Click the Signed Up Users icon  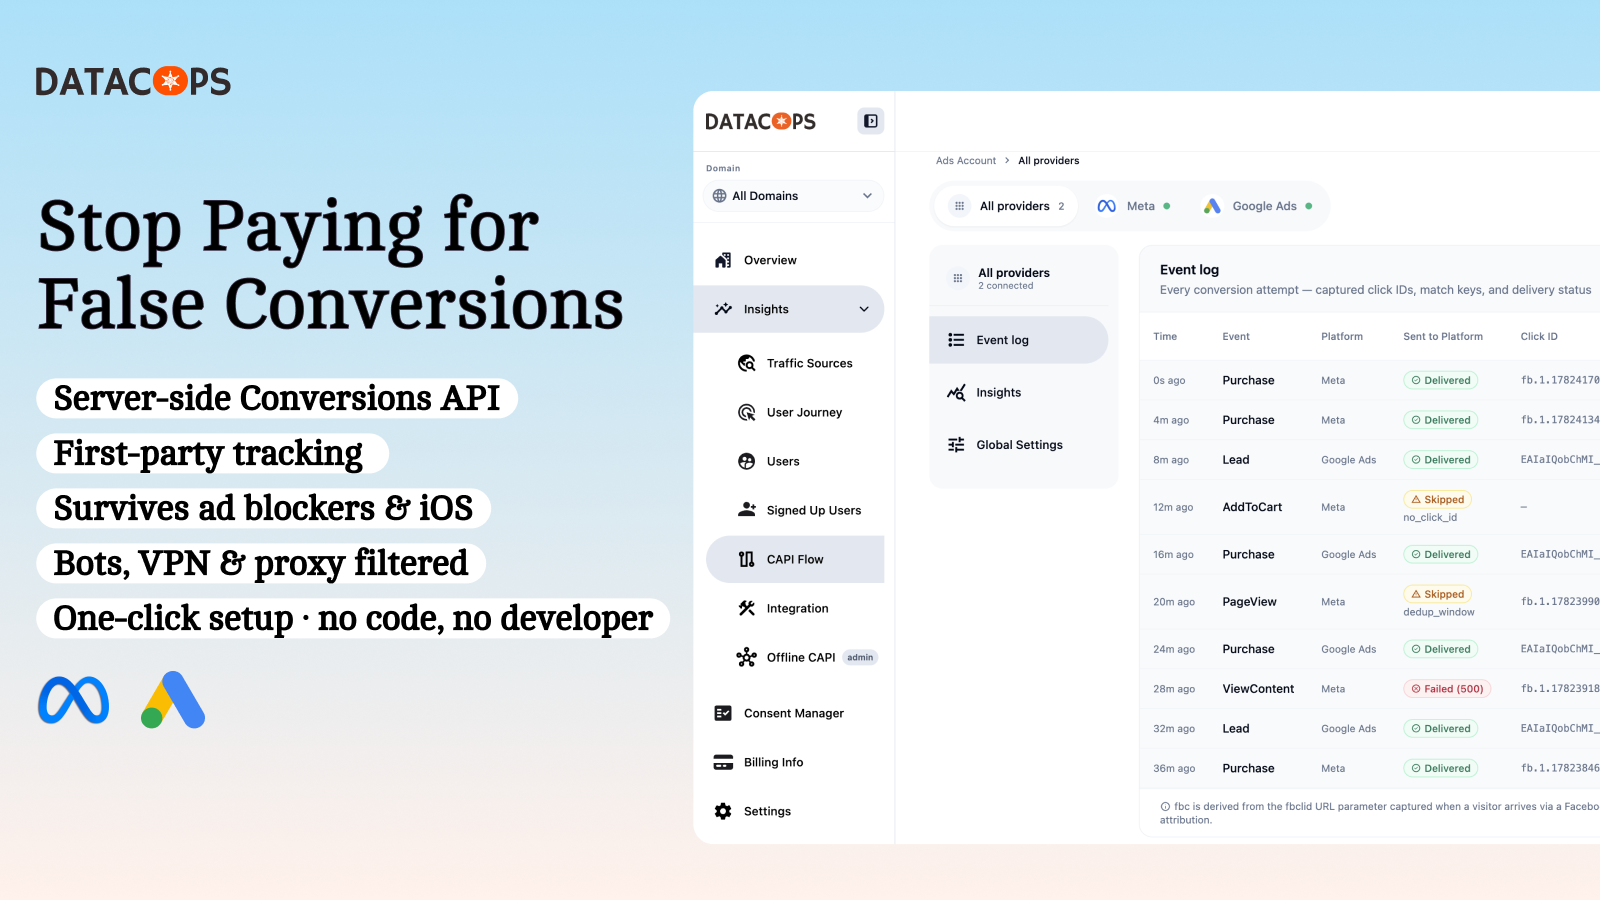coord(747,510)
